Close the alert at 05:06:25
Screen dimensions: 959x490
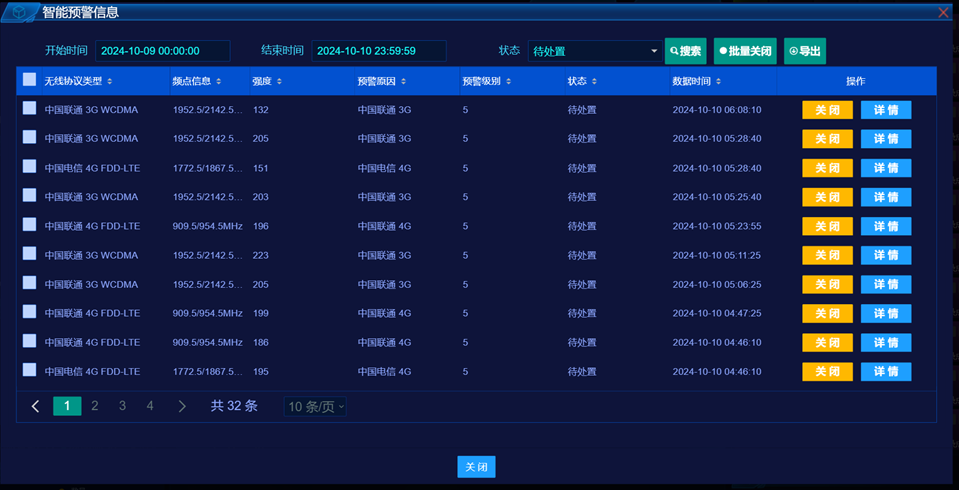point(828,284)
